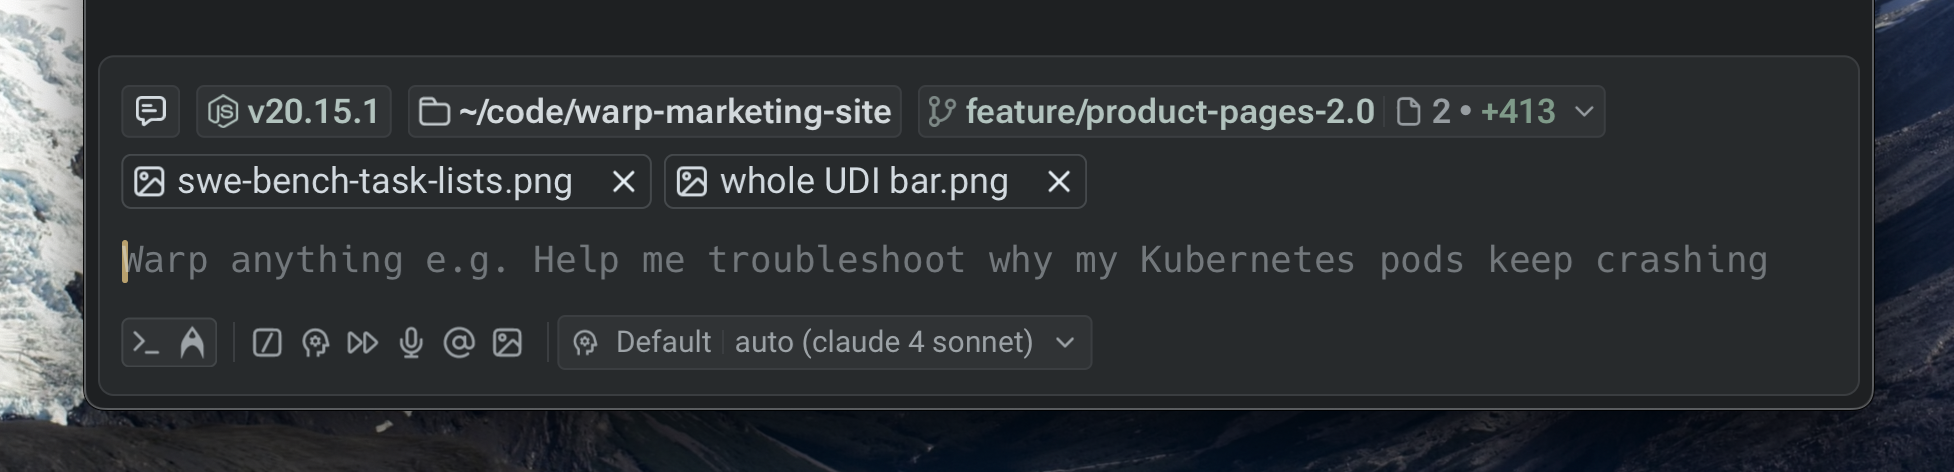Switch to Agent mode input
Screen dimensions: 1954x472
click(192, 343)
